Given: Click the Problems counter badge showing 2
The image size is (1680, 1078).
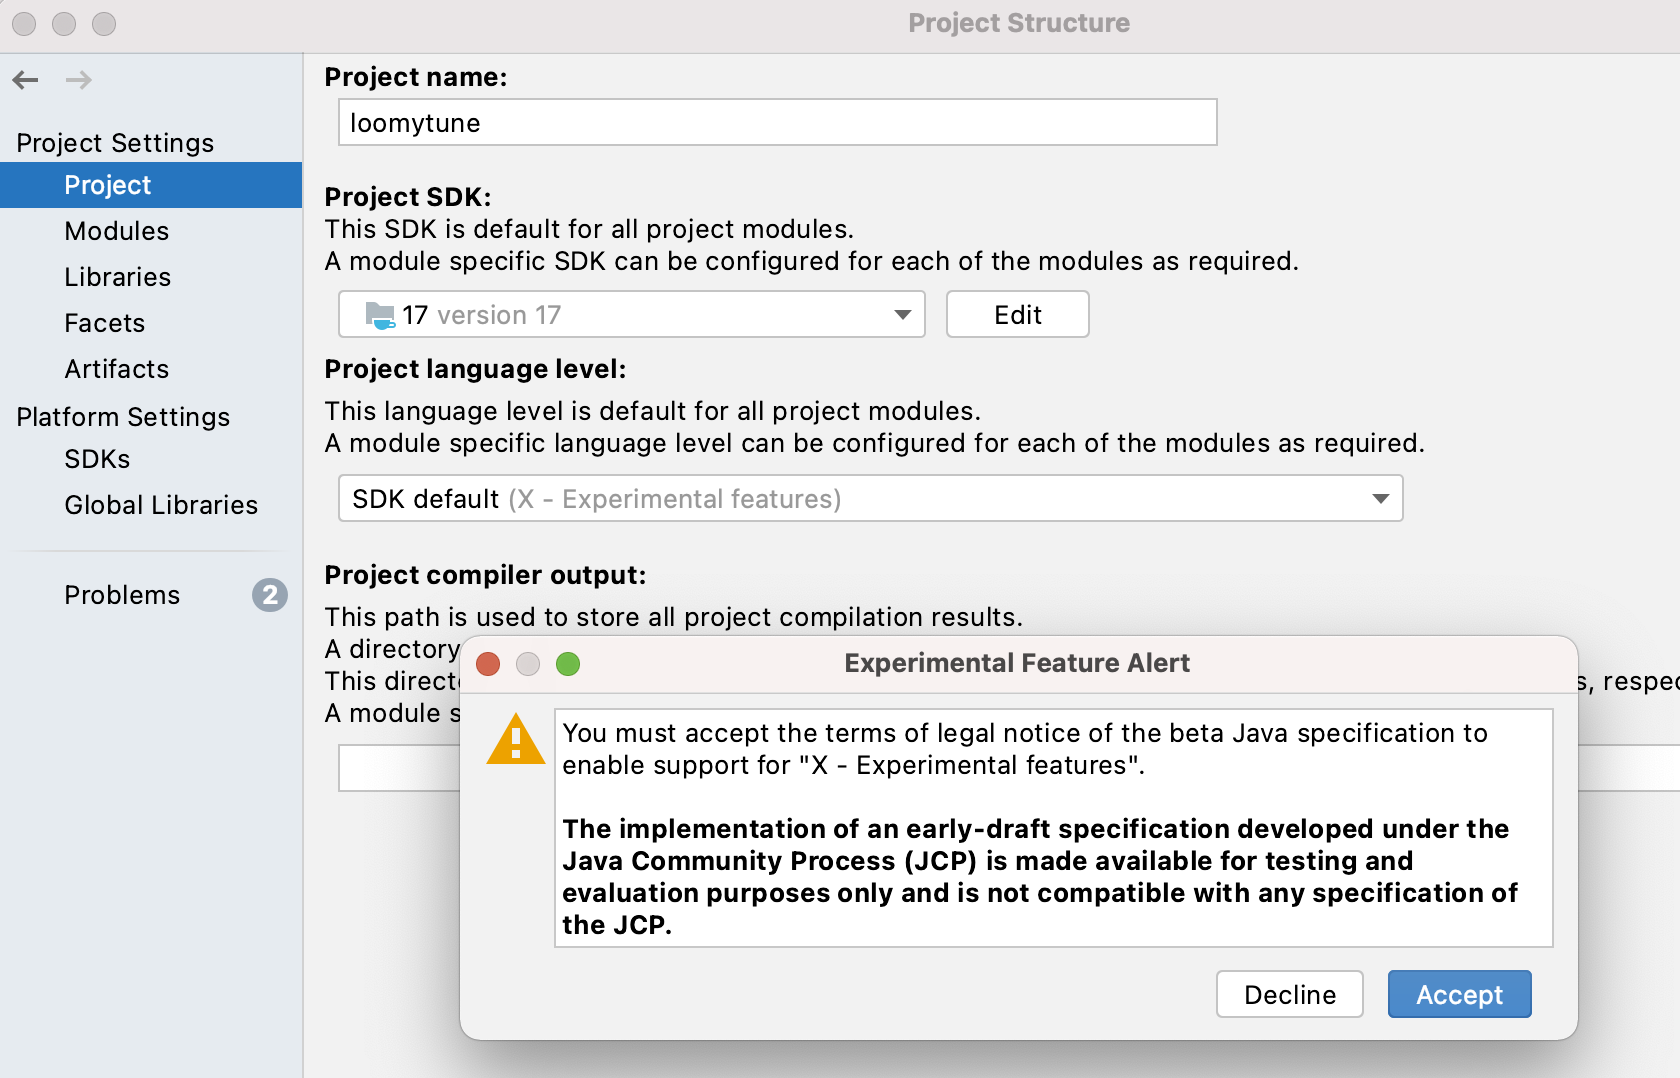Looking at the screenshot, I should pos(268,595).
